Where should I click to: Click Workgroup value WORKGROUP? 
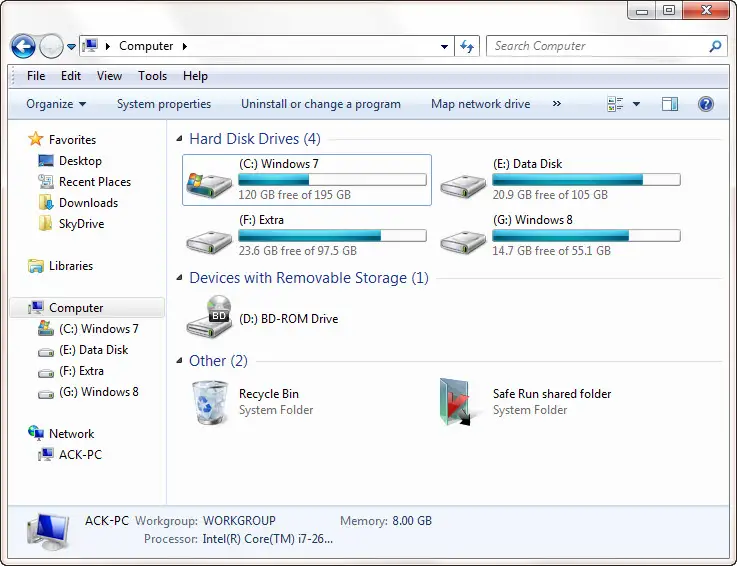(239, 521)
